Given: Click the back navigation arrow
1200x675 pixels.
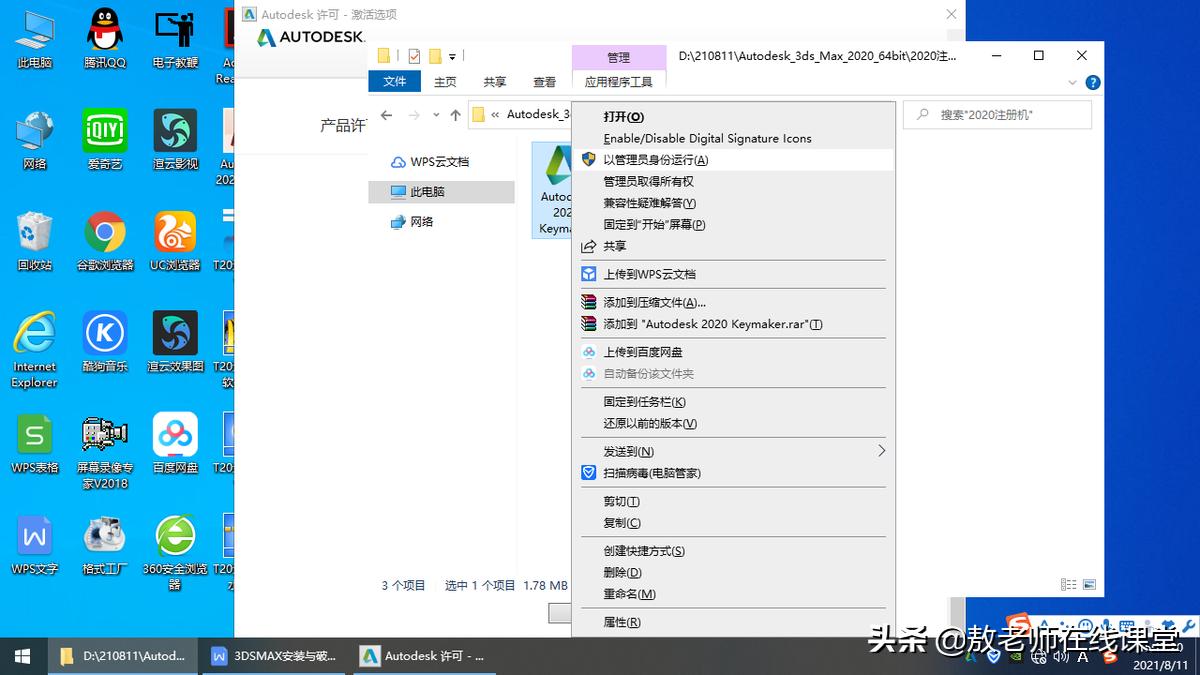Looking at the screenshot, I should tap(386, 114).
